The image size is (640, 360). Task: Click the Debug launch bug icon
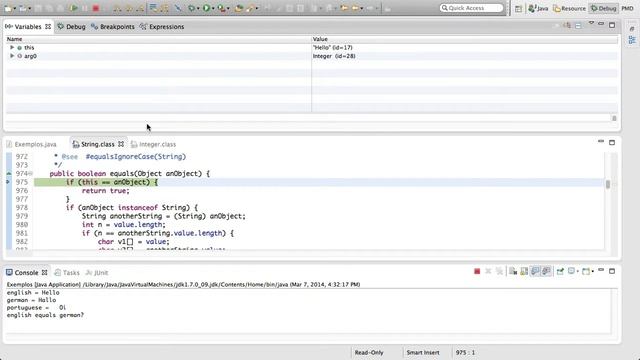pos(191,8)
